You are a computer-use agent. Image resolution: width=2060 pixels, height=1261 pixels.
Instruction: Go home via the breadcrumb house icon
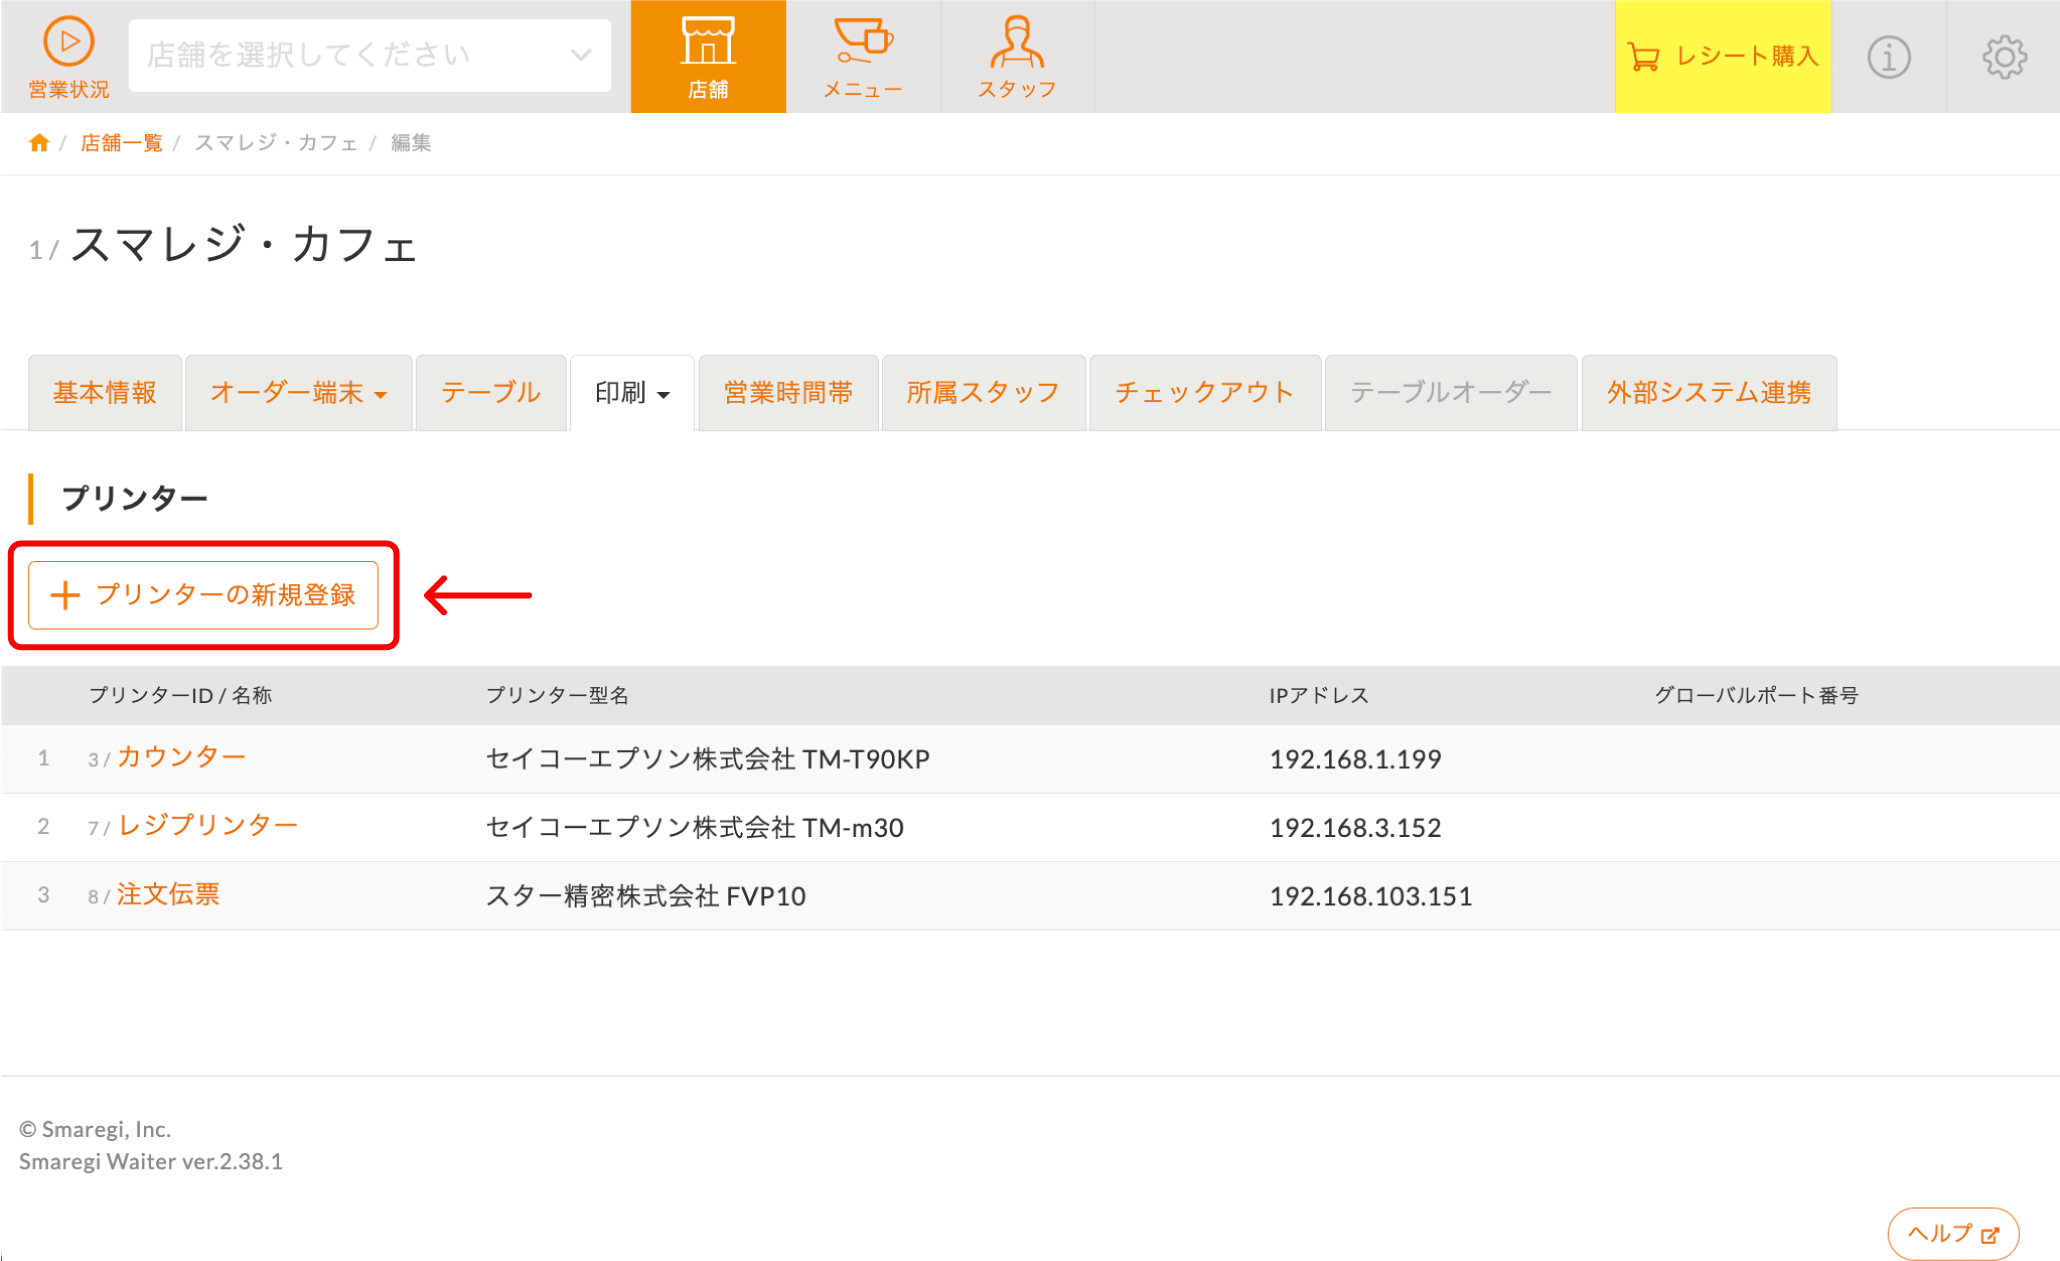click(x=39, y=143)
